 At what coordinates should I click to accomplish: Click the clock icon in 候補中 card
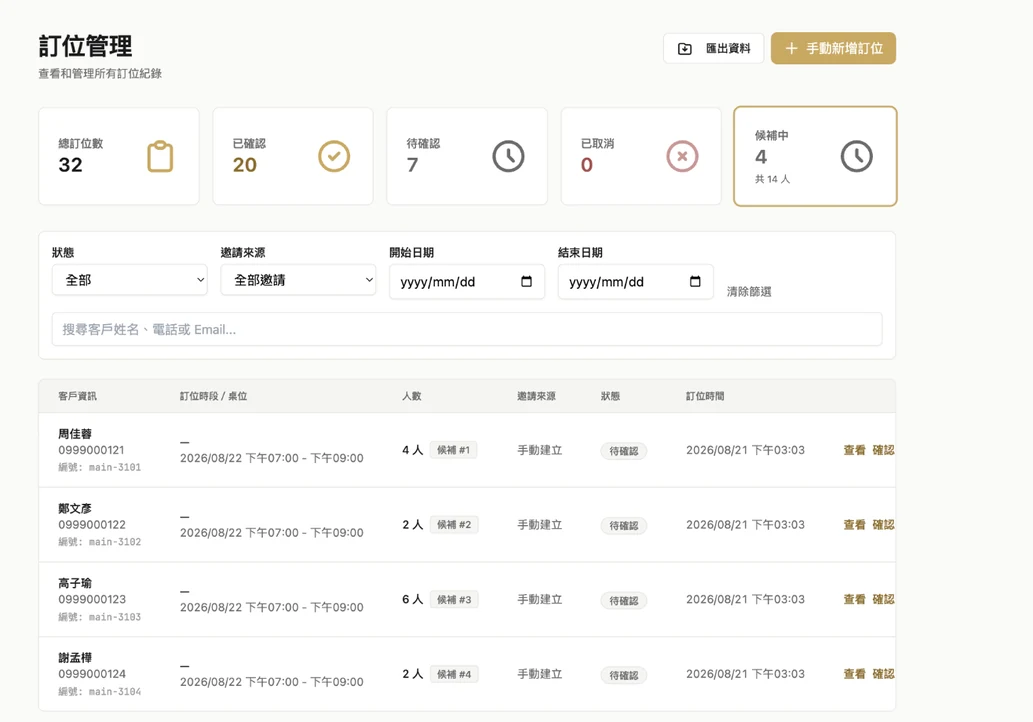point(857,157)
